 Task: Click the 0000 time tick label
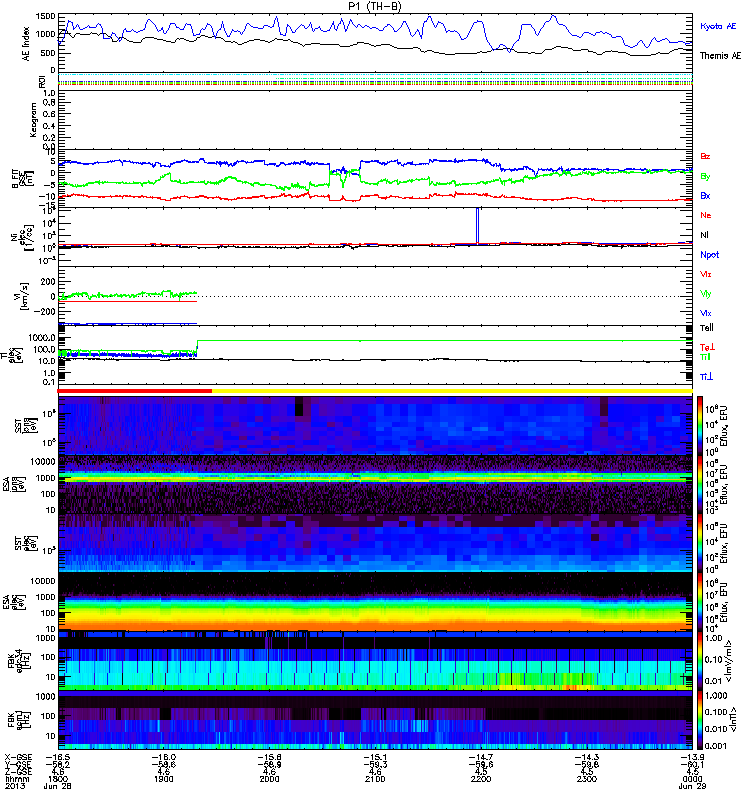692,779
